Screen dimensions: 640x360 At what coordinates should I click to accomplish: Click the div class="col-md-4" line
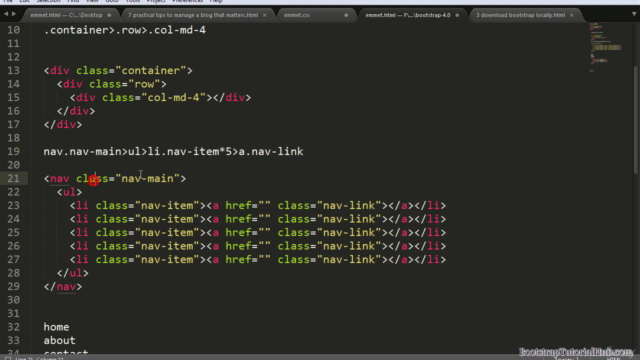(x=160, y=98)
